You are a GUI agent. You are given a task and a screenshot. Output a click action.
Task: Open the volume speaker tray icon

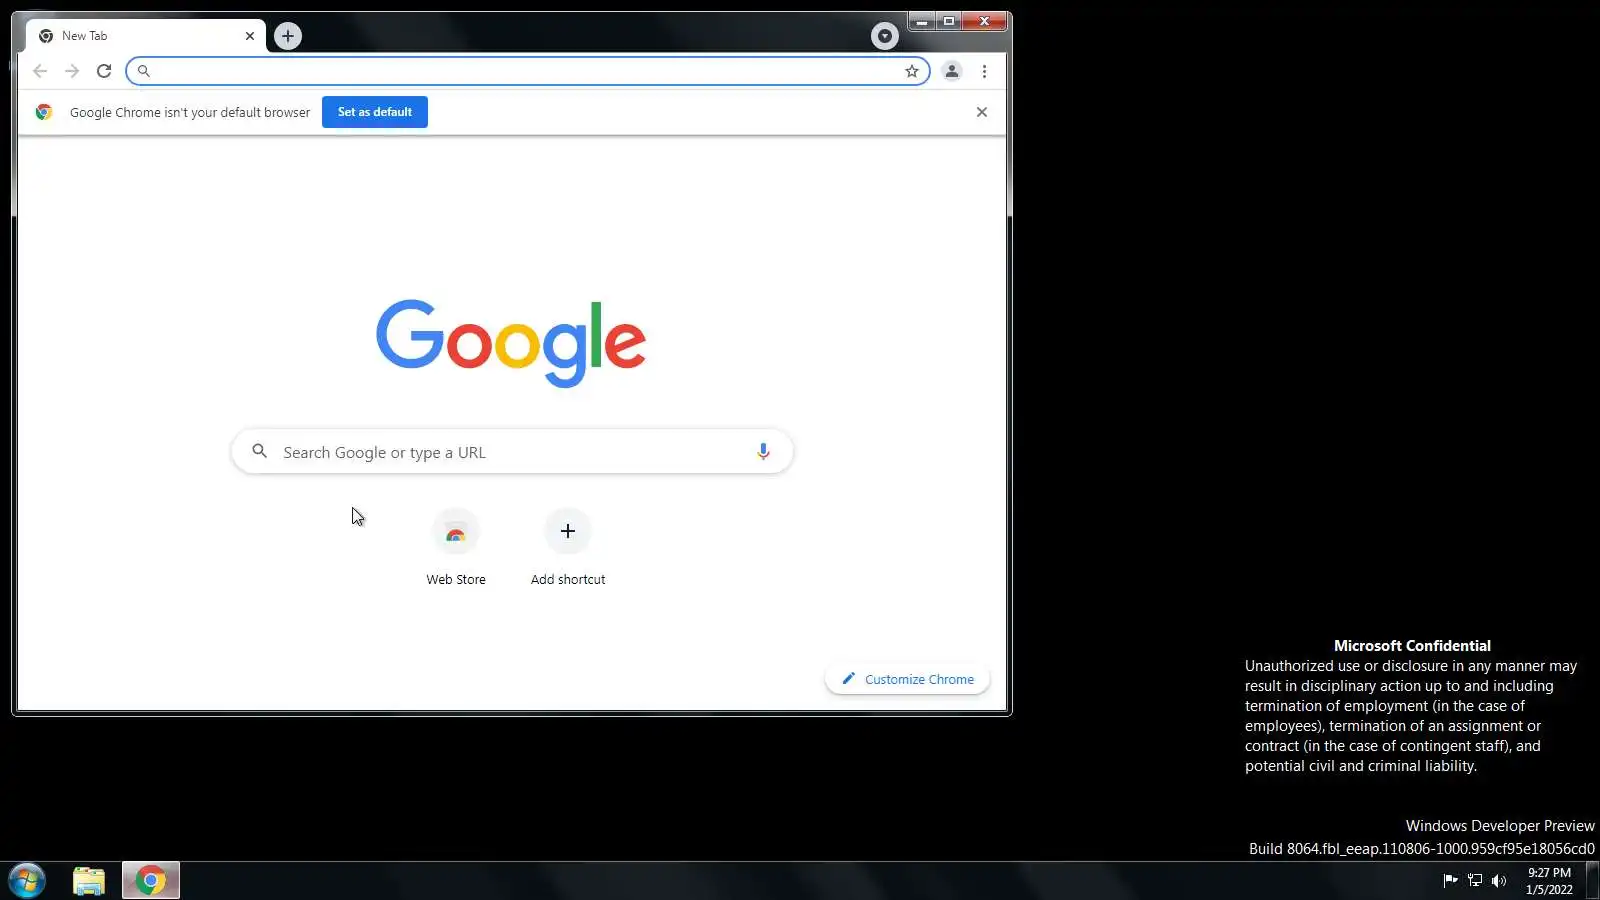tap(1499, 881)
